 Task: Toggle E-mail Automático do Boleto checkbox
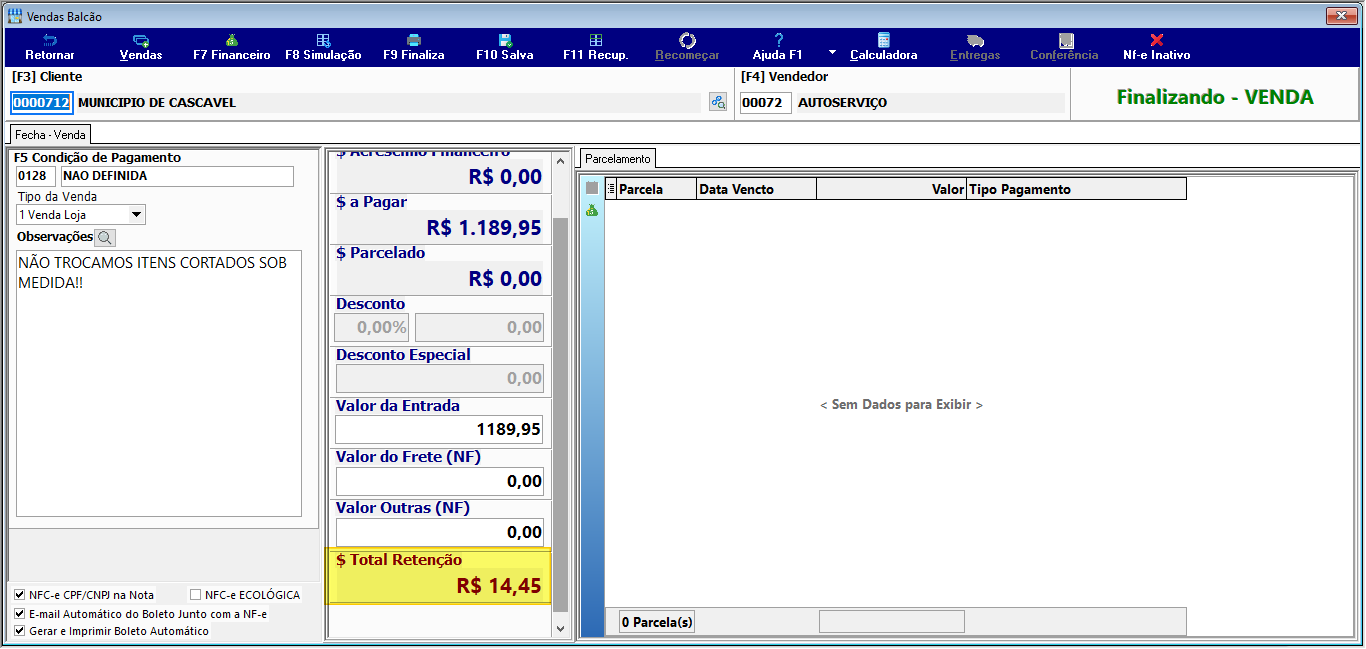20,613
